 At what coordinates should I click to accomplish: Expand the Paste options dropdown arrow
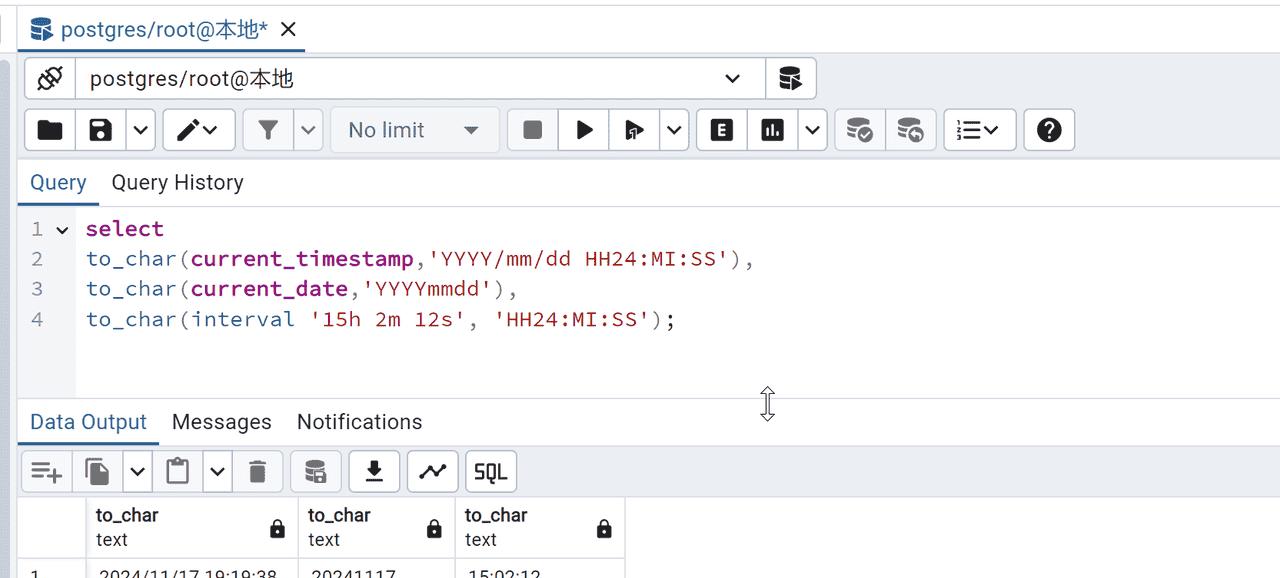pyautogui.click(x=217, y=471)
